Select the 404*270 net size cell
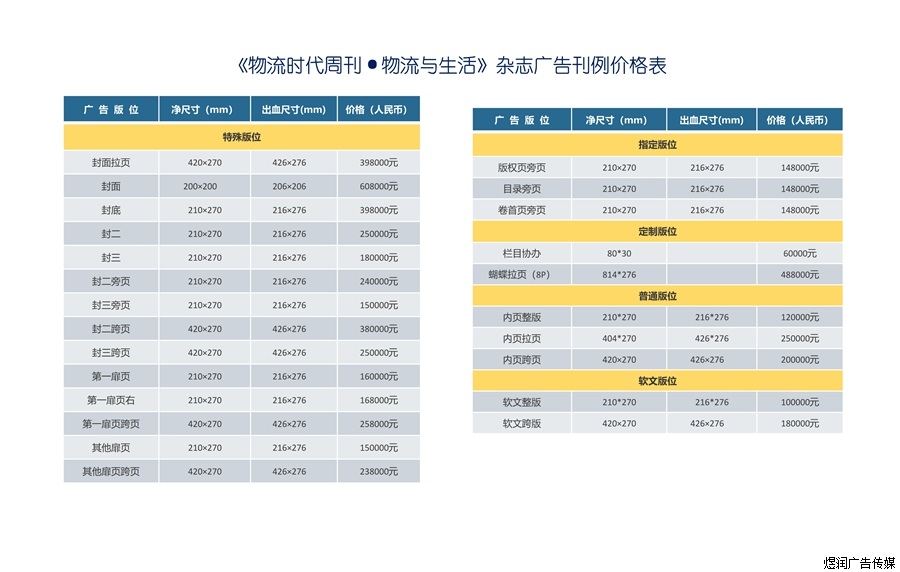Image resolution: width=900 pixels, height=572 pixels. click(619, 338)
